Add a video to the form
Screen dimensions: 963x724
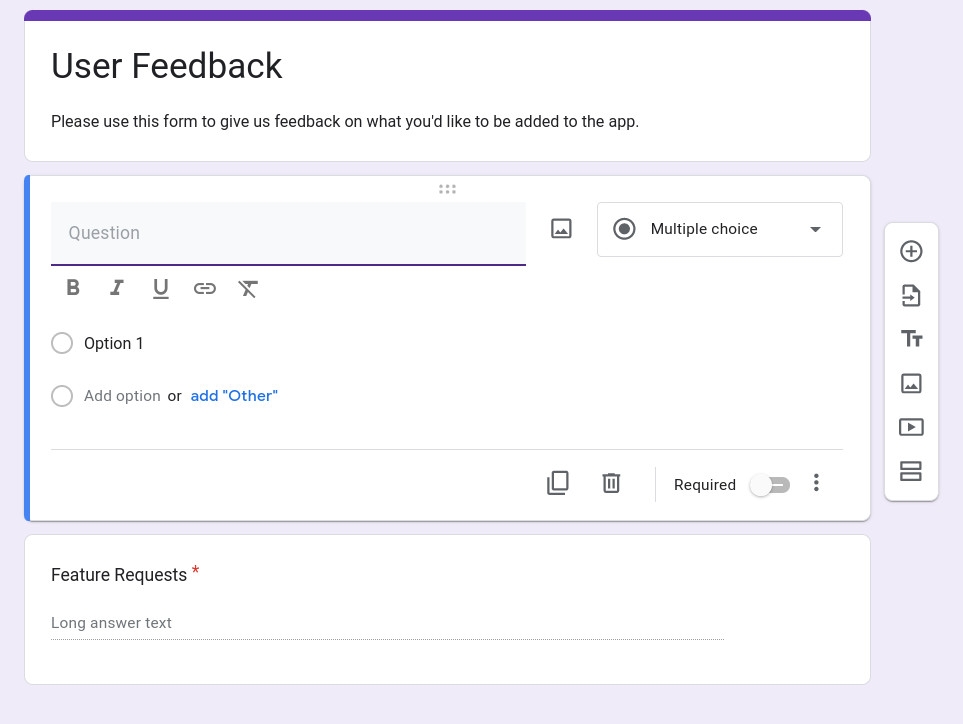coord(911,427)
